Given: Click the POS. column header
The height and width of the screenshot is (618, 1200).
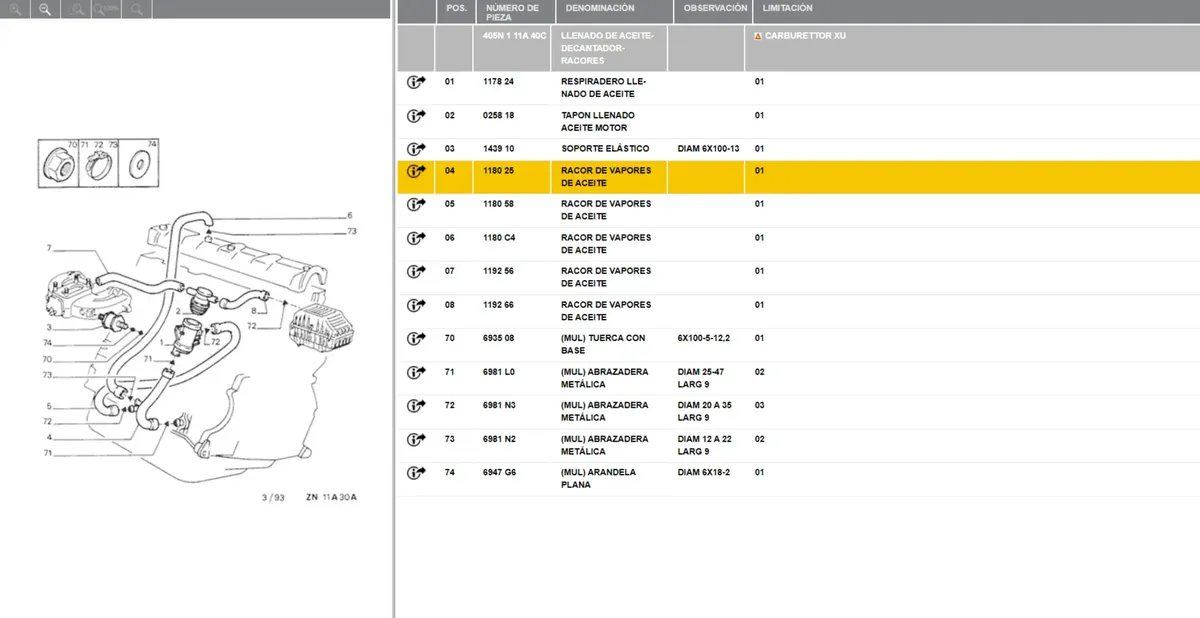Looking at the screenshot, I should pyautogui.click(x=456, y=8).
